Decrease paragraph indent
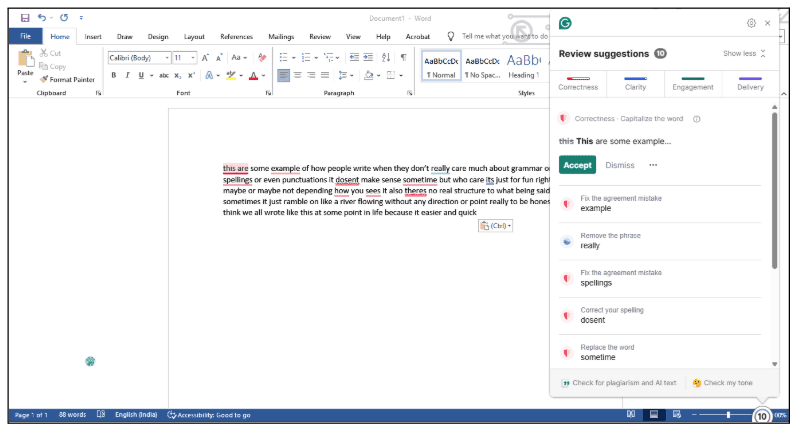The width and height of the screenshot is (796, 430). 354,57
